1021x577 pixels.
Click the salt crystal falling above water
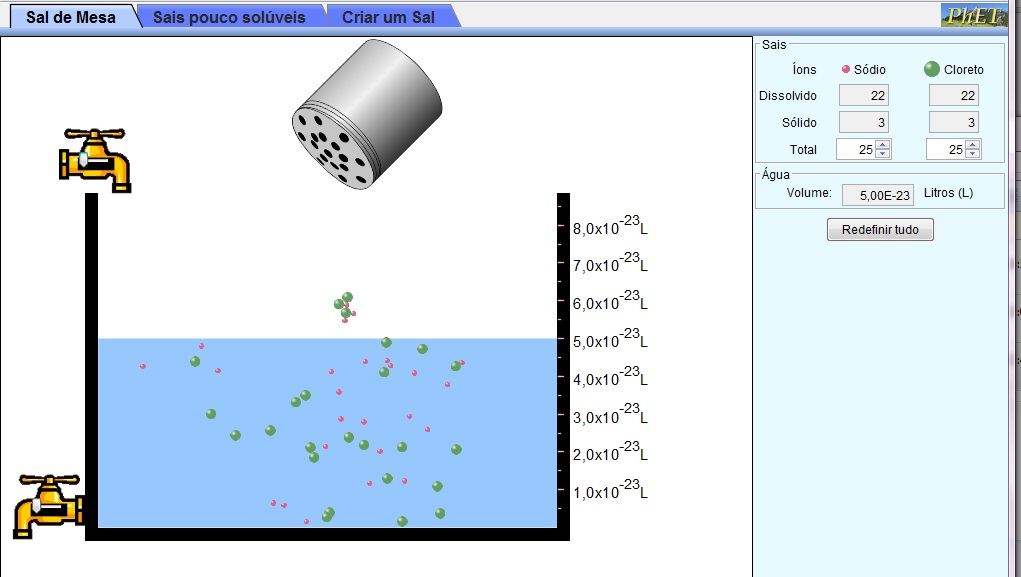coord(345,305)
